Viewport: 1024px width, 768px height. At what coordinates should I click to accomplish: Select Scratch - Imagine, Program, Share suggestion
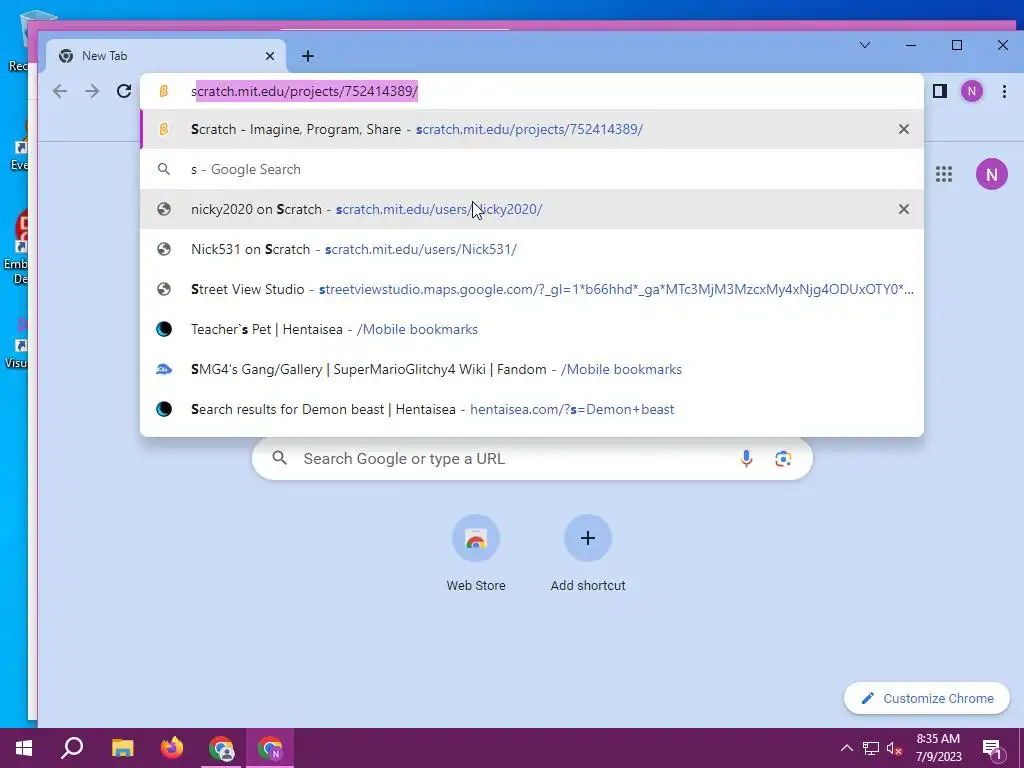[532, 129]
